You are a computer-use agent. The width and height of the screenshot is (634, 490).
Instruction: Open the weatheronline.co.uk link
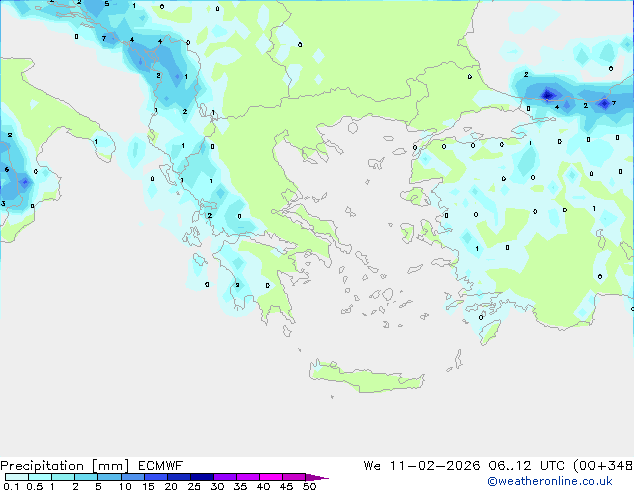click(x=550, y=481)
